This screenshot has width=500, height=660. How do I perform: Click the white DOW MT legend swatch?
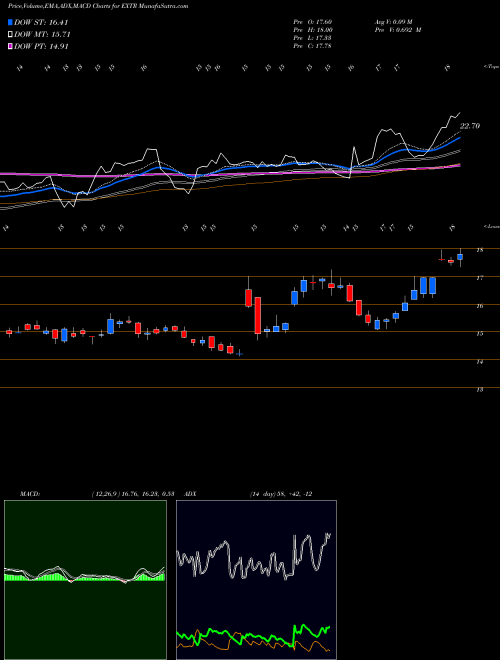11,35
